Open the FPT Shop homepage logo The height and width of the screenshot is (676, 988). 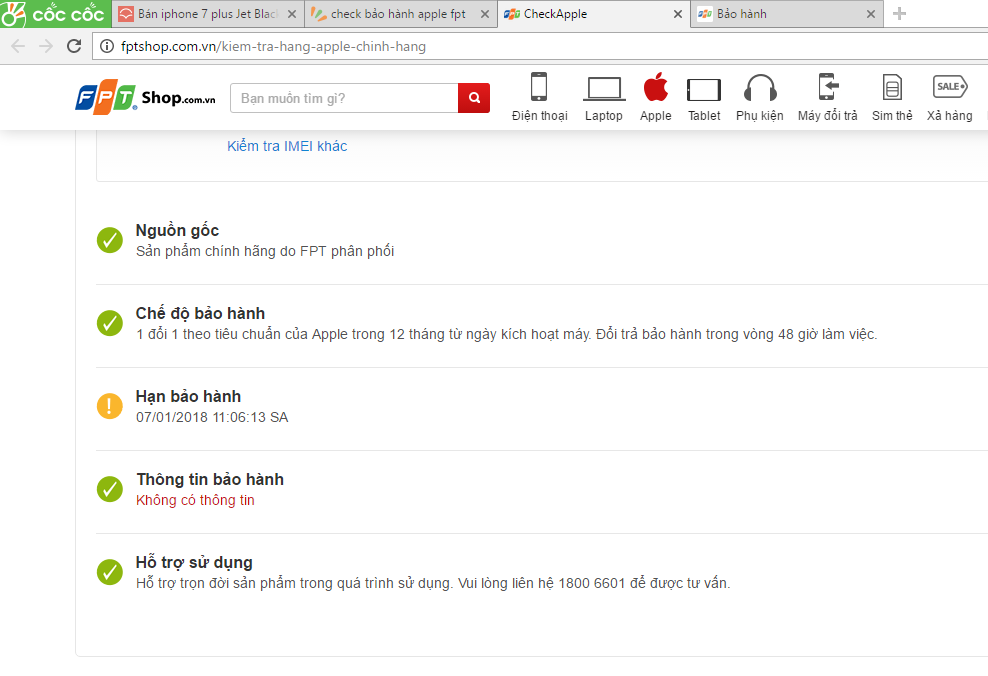pos(145,97)
